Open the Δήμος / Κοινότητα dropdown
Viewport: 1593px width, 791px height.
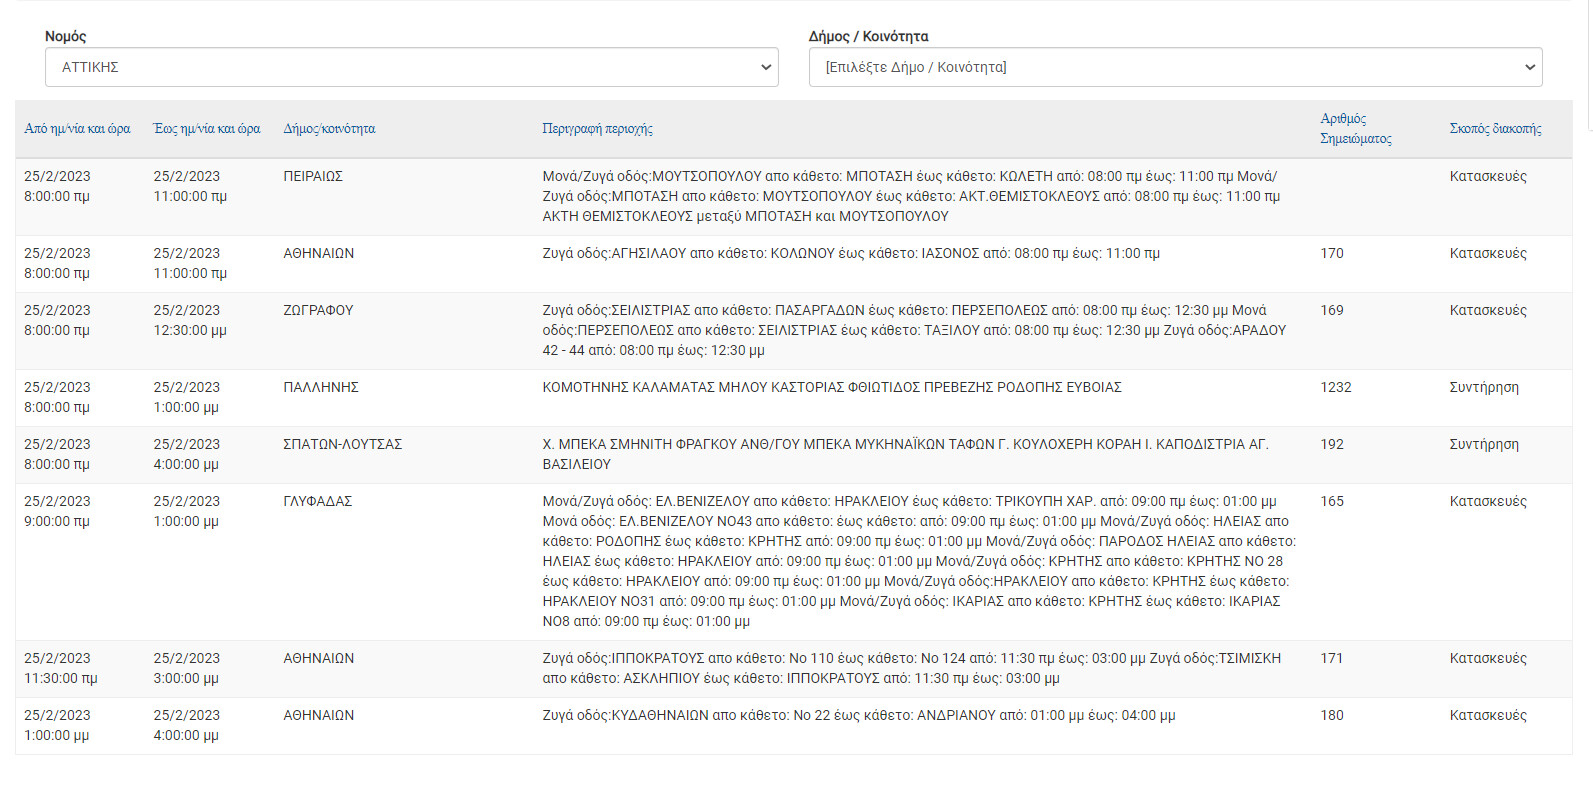(1175, 67)
